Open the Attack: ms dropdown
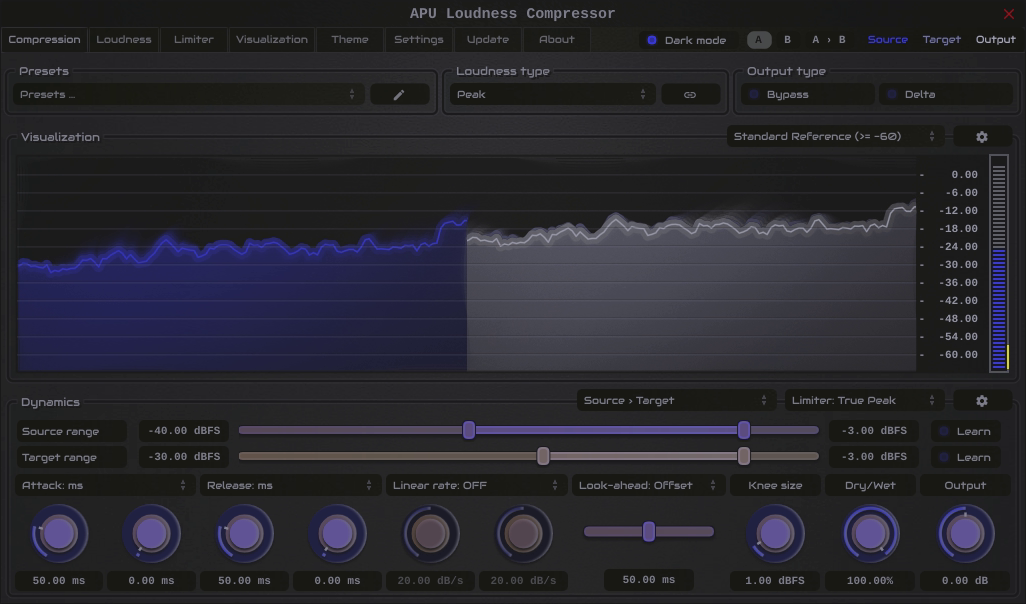1026x604 pixels. pyautogui.click(x=104, y=486)
